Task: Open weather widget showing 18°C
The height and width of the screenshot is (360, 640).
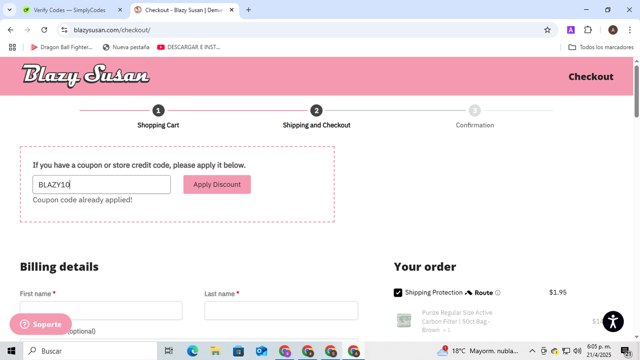Action: 478,351
